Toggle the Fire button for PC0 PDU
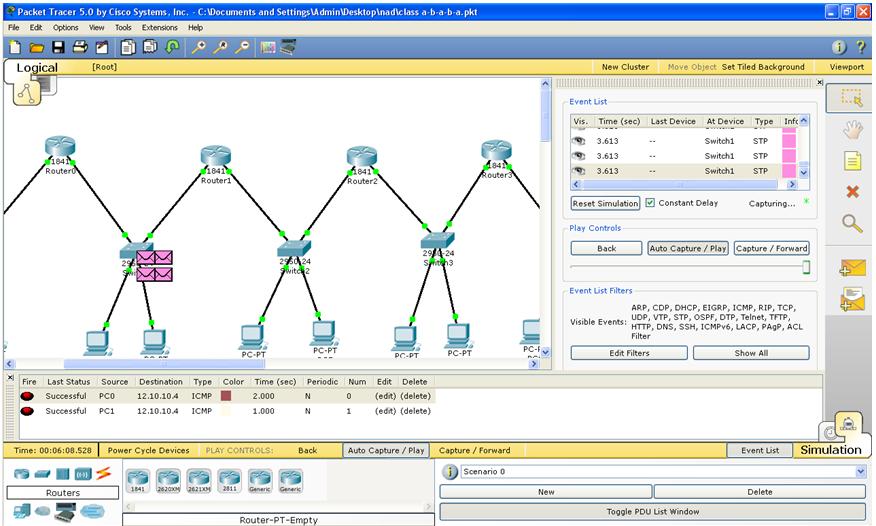Screen dimensions: 876x526 (x=27, y=396)
